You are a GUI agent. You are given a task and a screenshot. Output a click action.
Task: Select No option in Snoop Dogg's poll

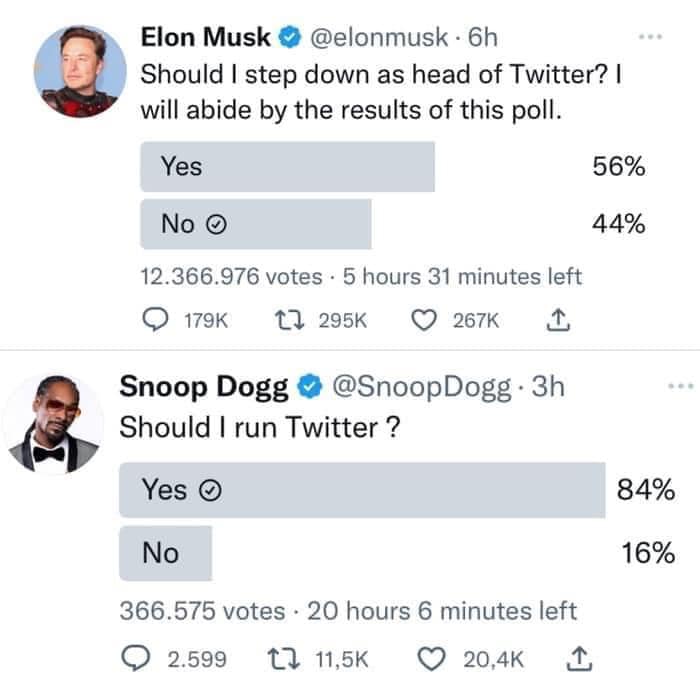coord(165,553)
